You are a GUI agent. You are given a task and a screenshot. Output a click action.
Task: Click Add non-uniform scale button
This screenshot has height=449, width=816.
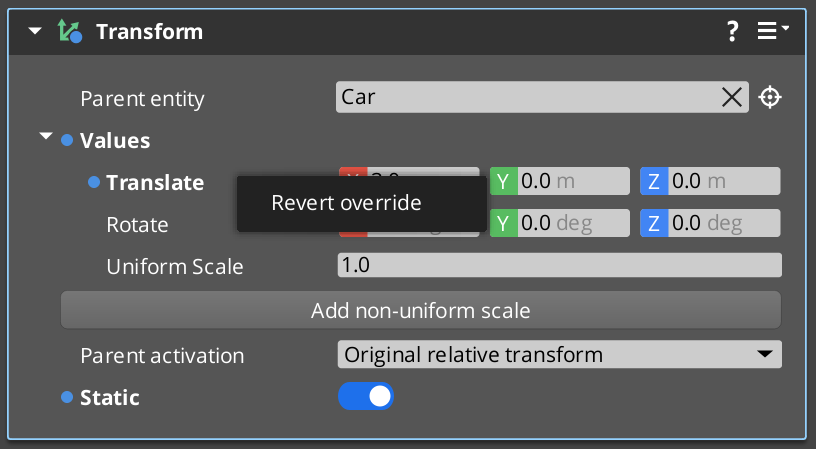(420, 310)
